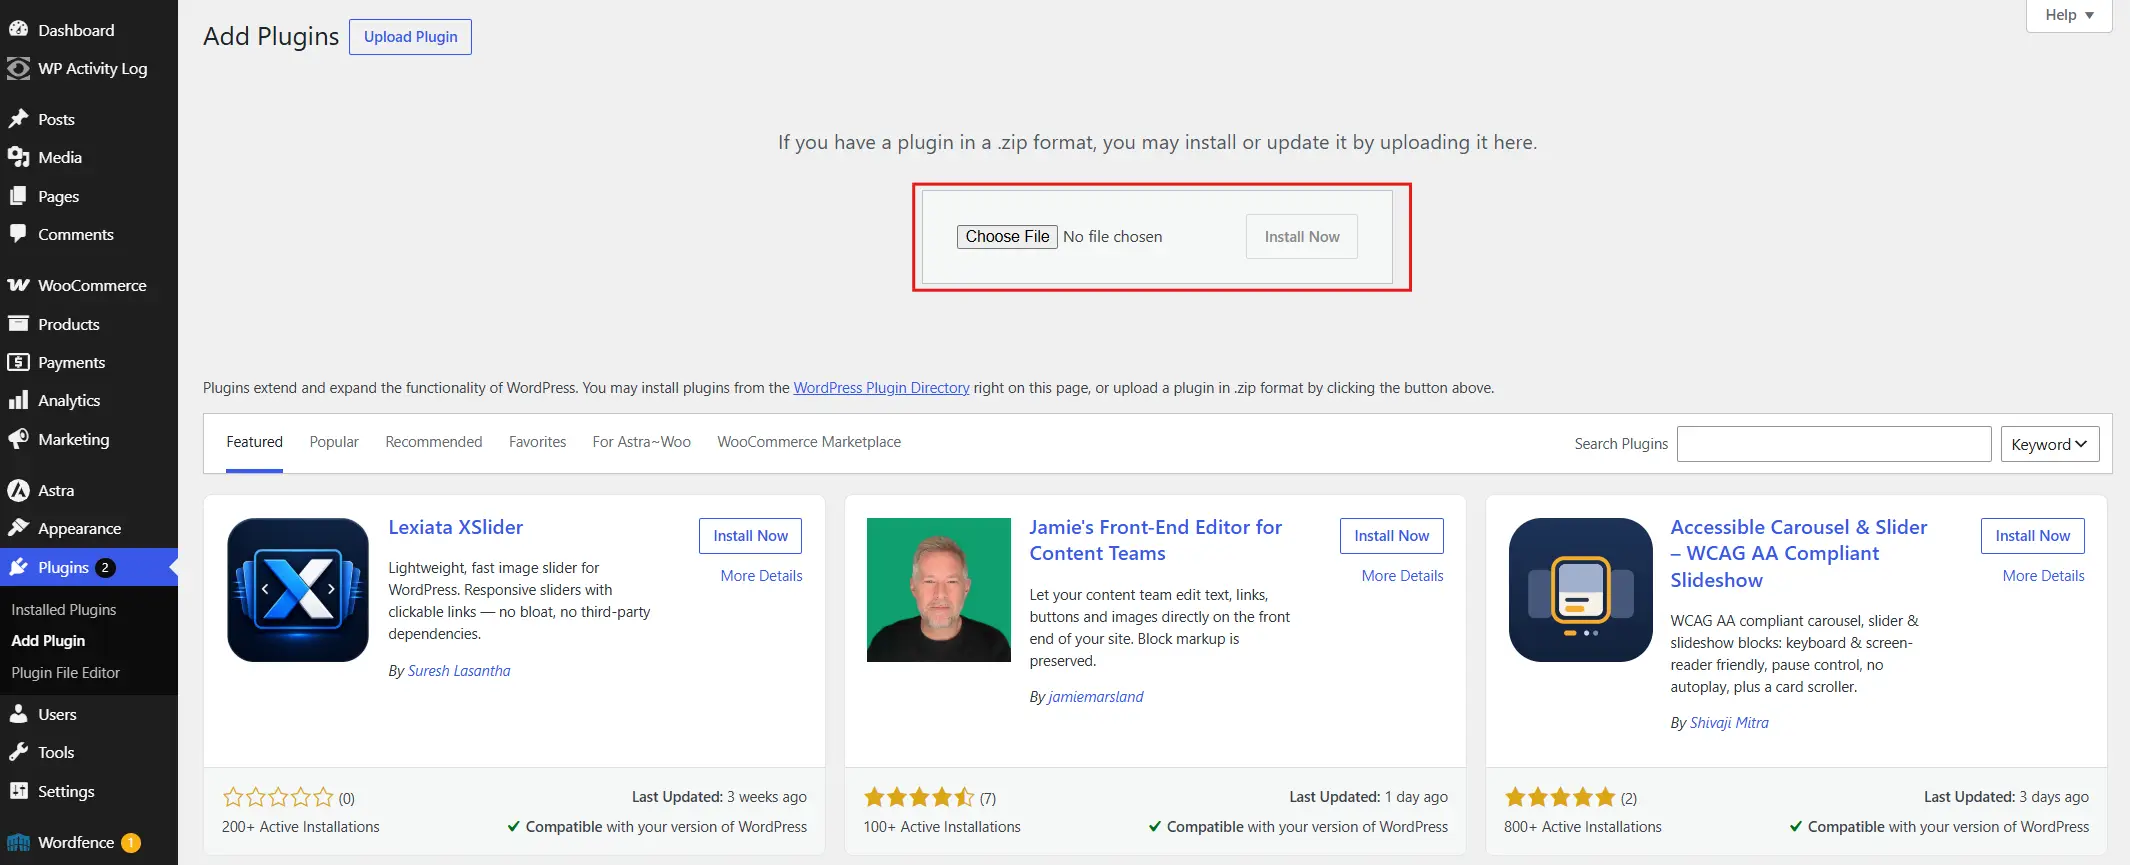Click the Payments dollar icon
The width and height of the screenshot is (2130, 865).
18,362
